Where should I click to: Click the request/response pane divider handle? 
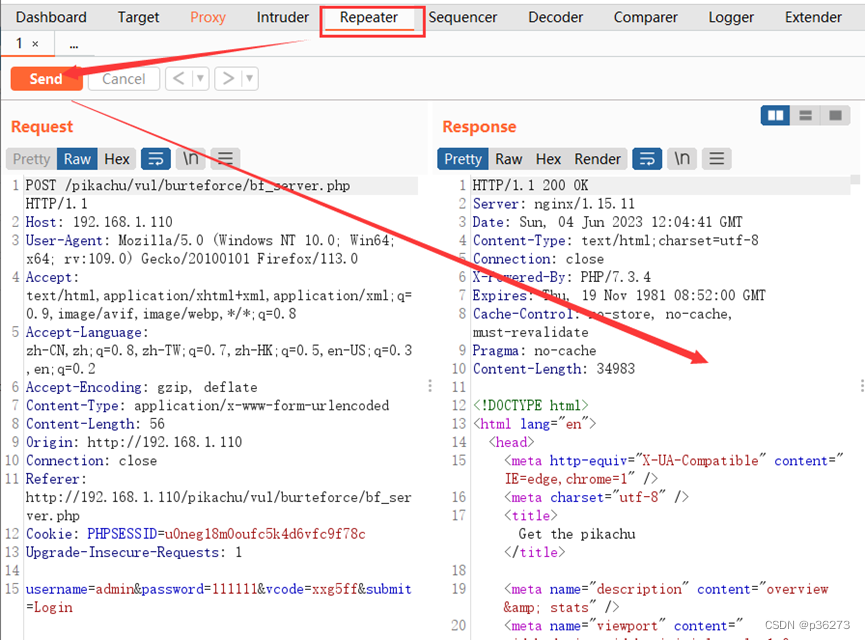click(x=430, y=386)
